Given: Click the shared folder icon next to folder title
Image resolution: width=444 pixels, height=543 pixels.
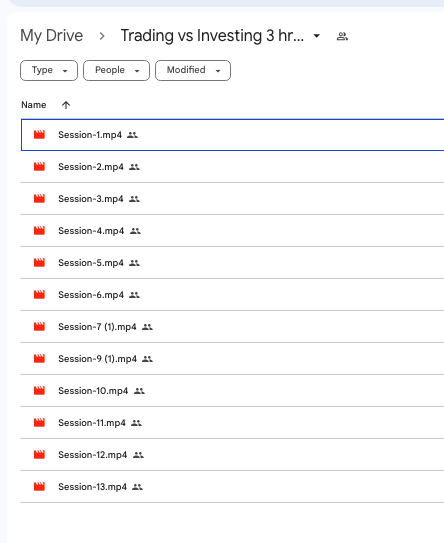Looking at the screenshot, I should (x=342, y=36).
